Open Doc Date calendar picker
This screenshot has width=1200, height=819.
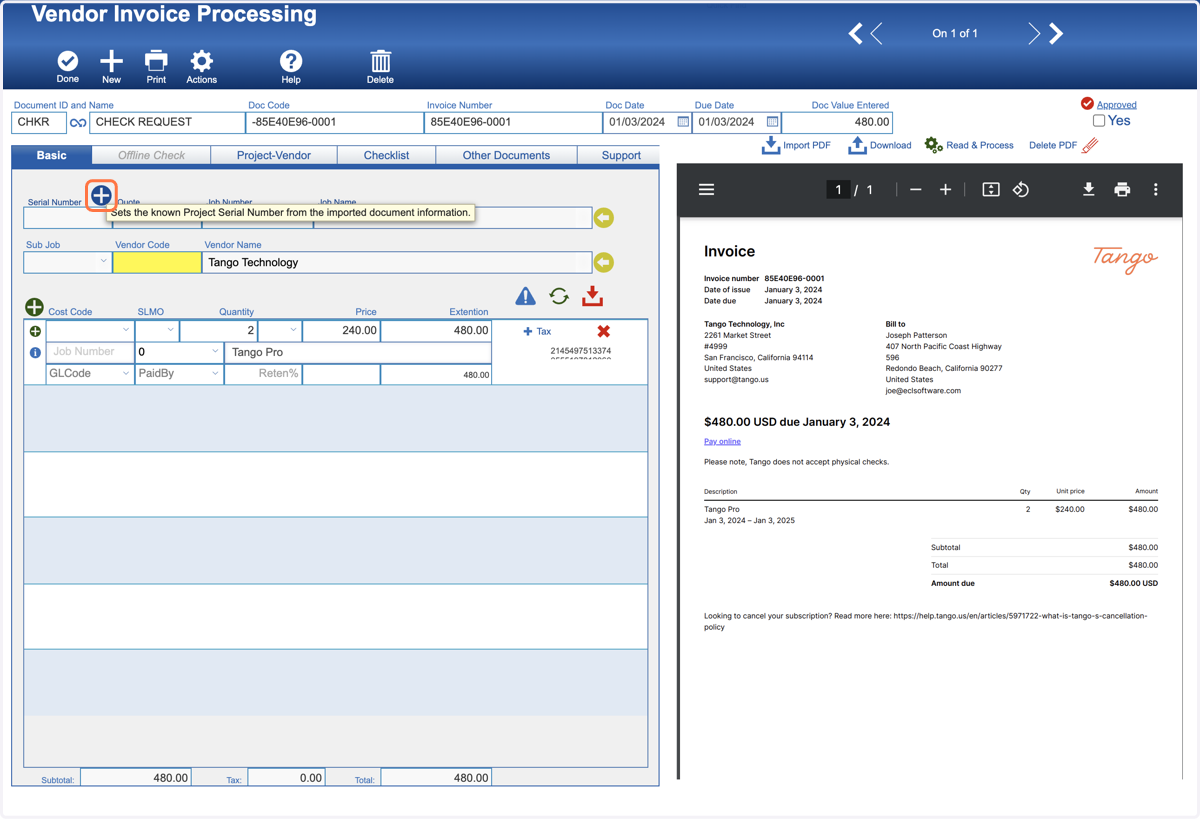(x=683, y=122)
